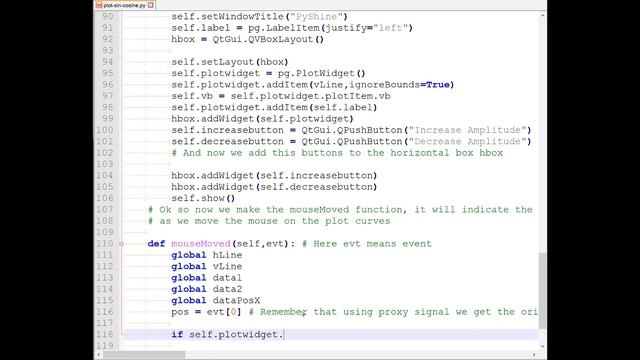Click the self.show() line
The width and height of the screenshot is (640, 360).
pyautogui.click(x=203, y=198)
